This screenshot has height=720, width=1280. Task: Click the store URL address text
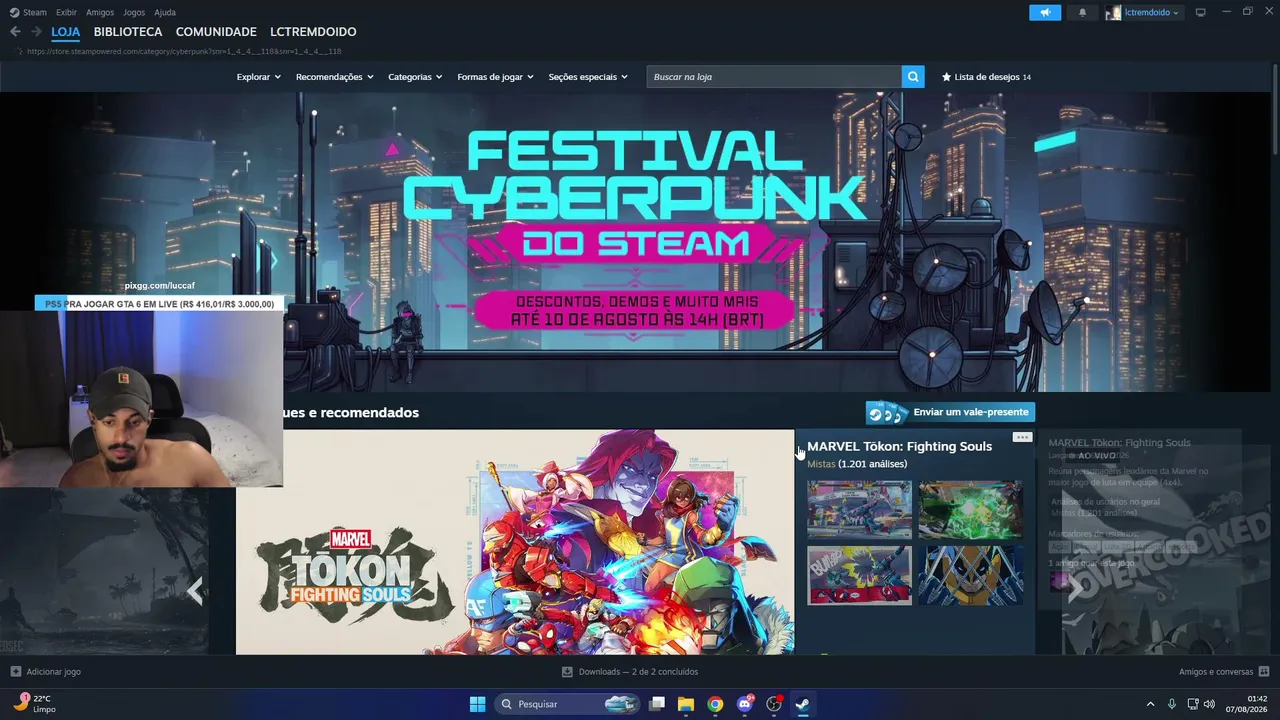point(184,51)
